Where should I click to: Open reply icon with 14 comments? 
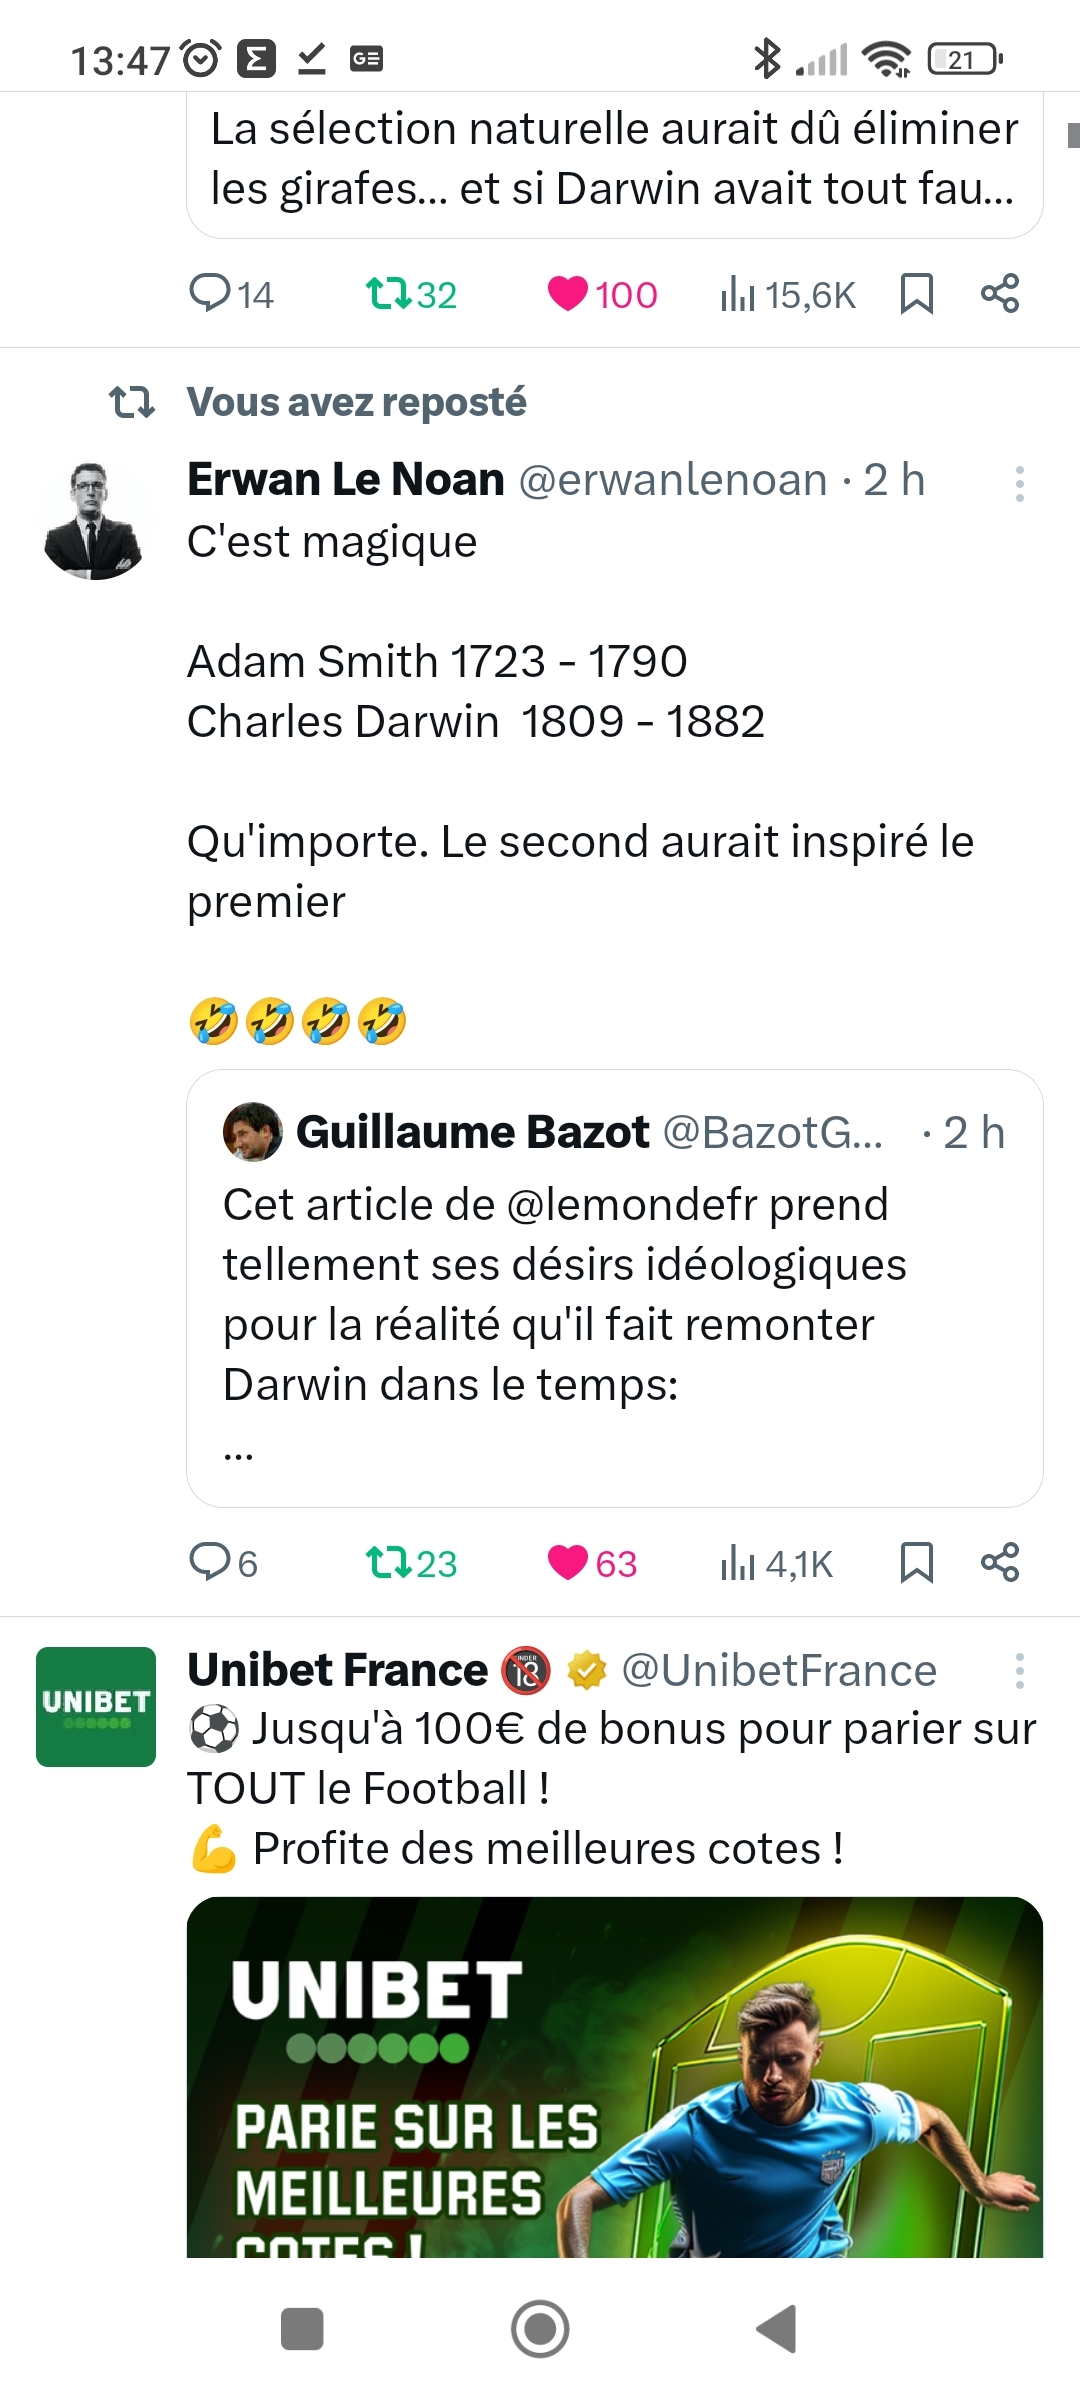pos(211,294)
